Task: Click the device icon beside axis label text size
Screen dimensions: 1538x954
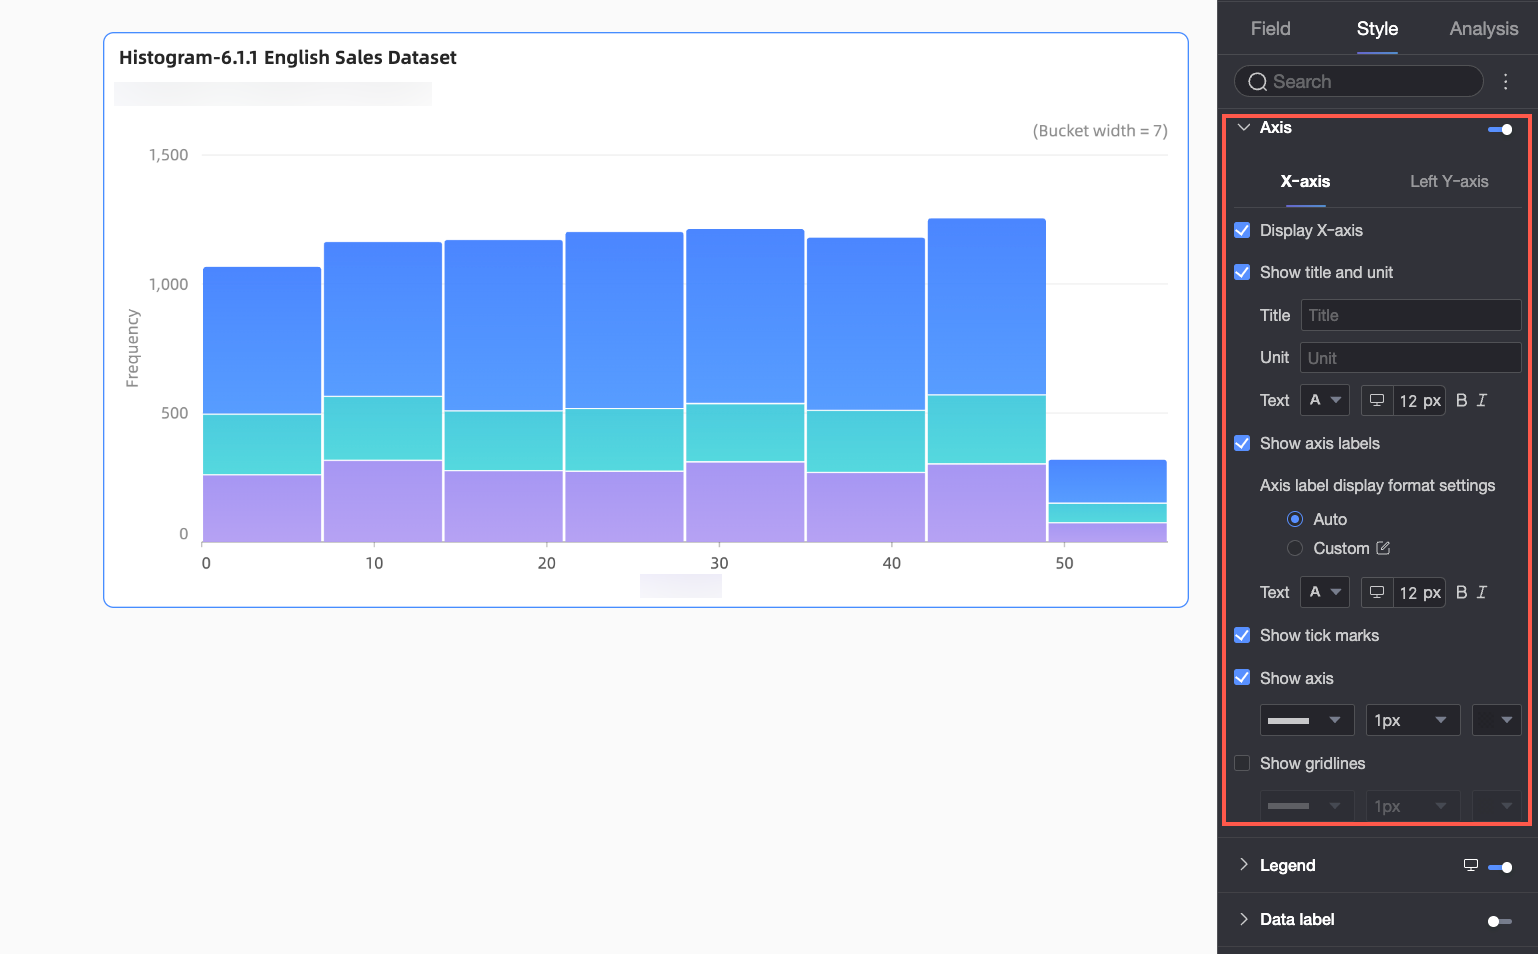Action: 1377,592
